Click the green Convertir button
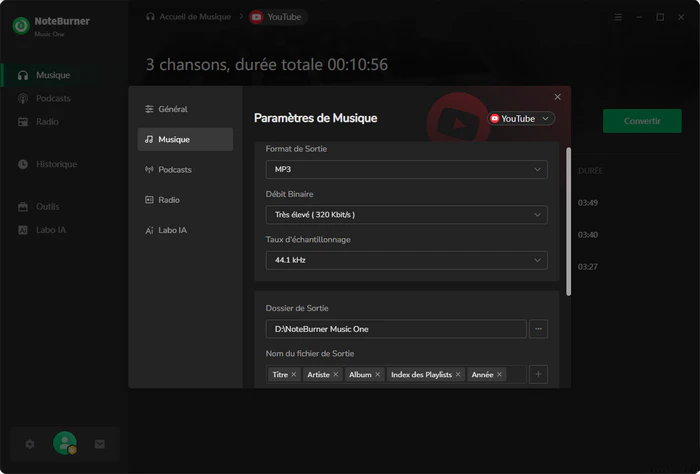The width and height of the screenshot is (700, 474). point(642,121)
